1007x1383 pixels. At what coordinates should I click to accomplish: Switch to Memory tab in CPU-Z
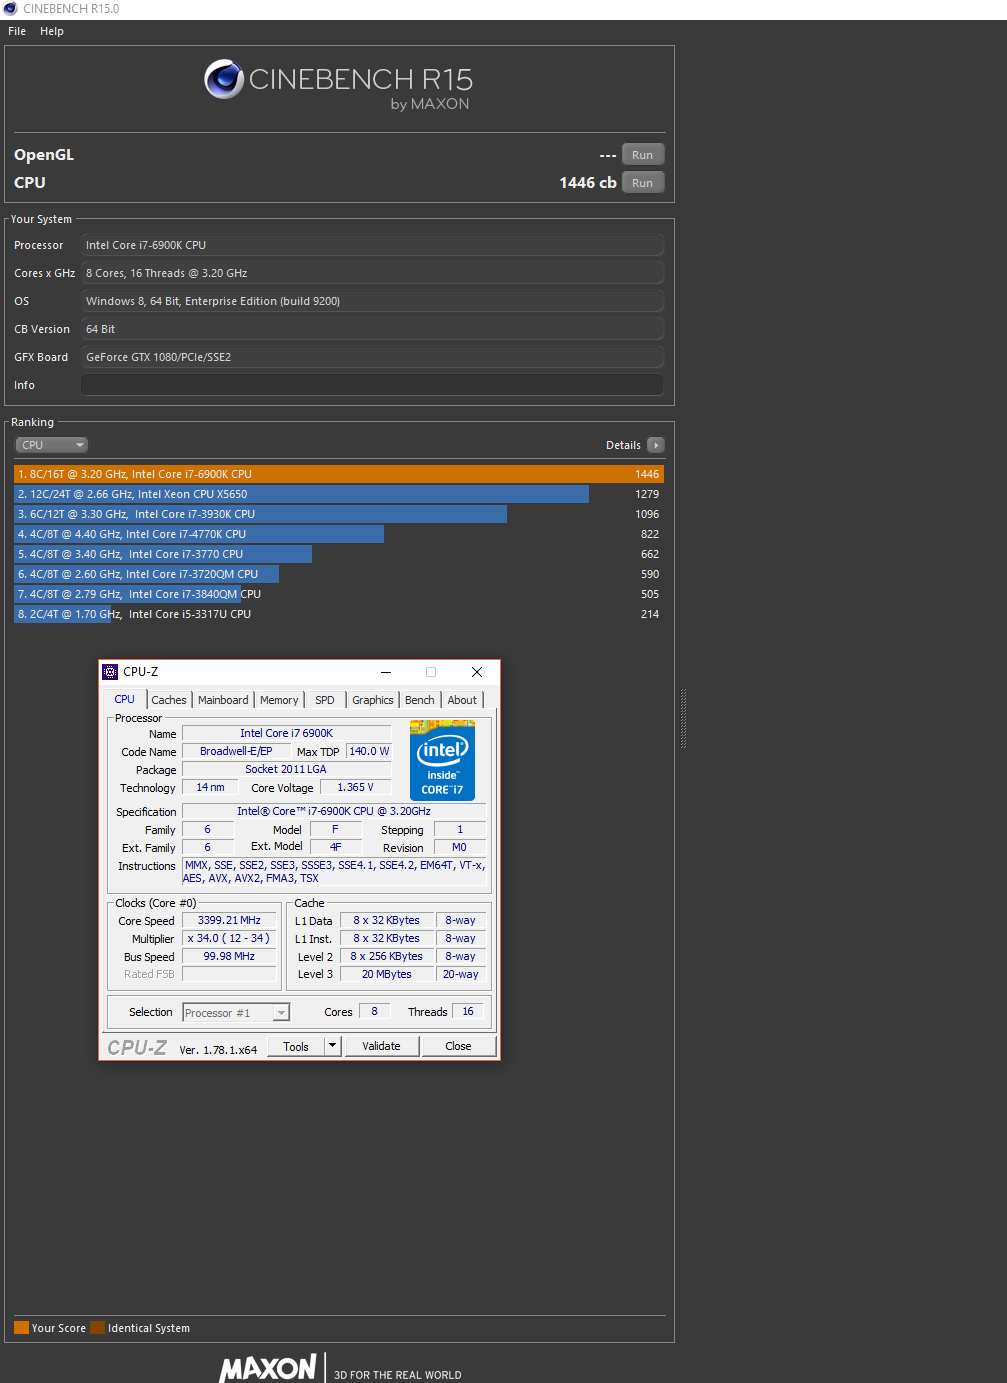(x=279, y=700)
